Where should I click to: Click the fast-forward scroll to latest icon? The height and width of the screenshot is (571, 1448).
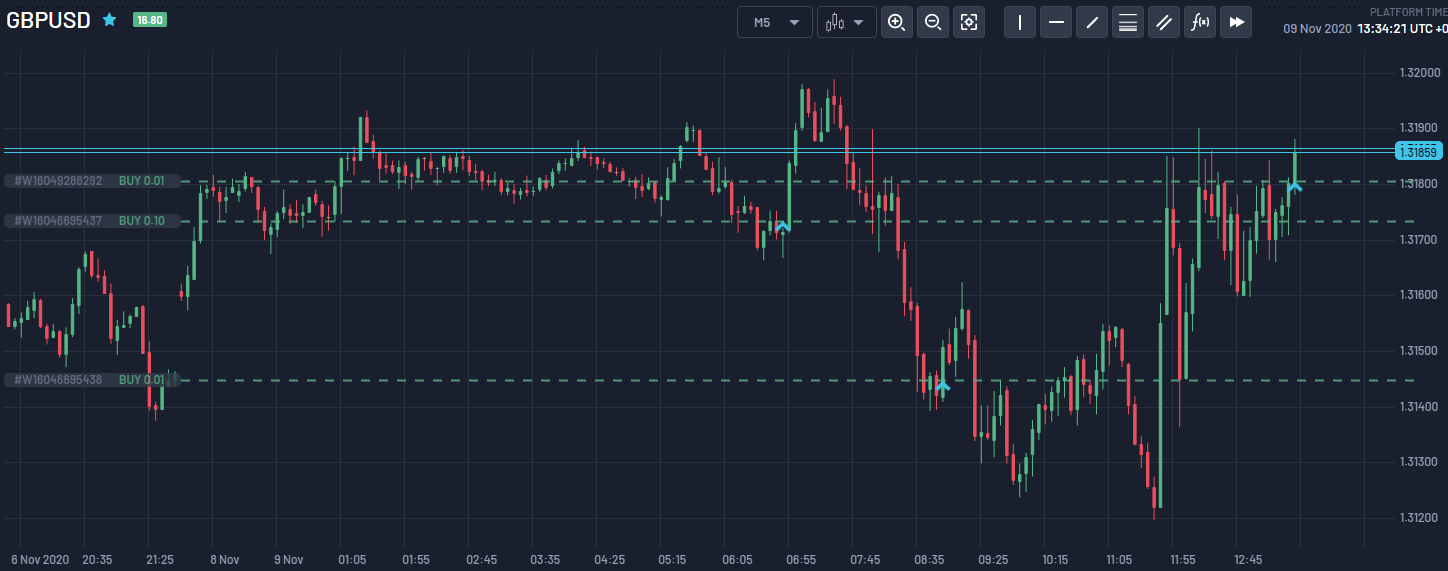click(x=1236, y=22)
